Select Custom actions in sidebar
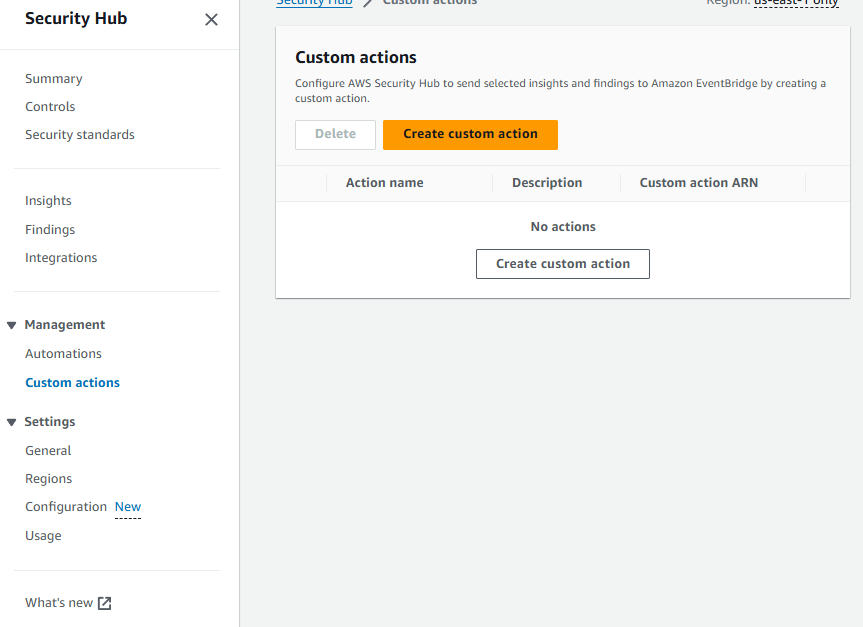This screenshot has height=627, width=863. [x=73, y=383]
